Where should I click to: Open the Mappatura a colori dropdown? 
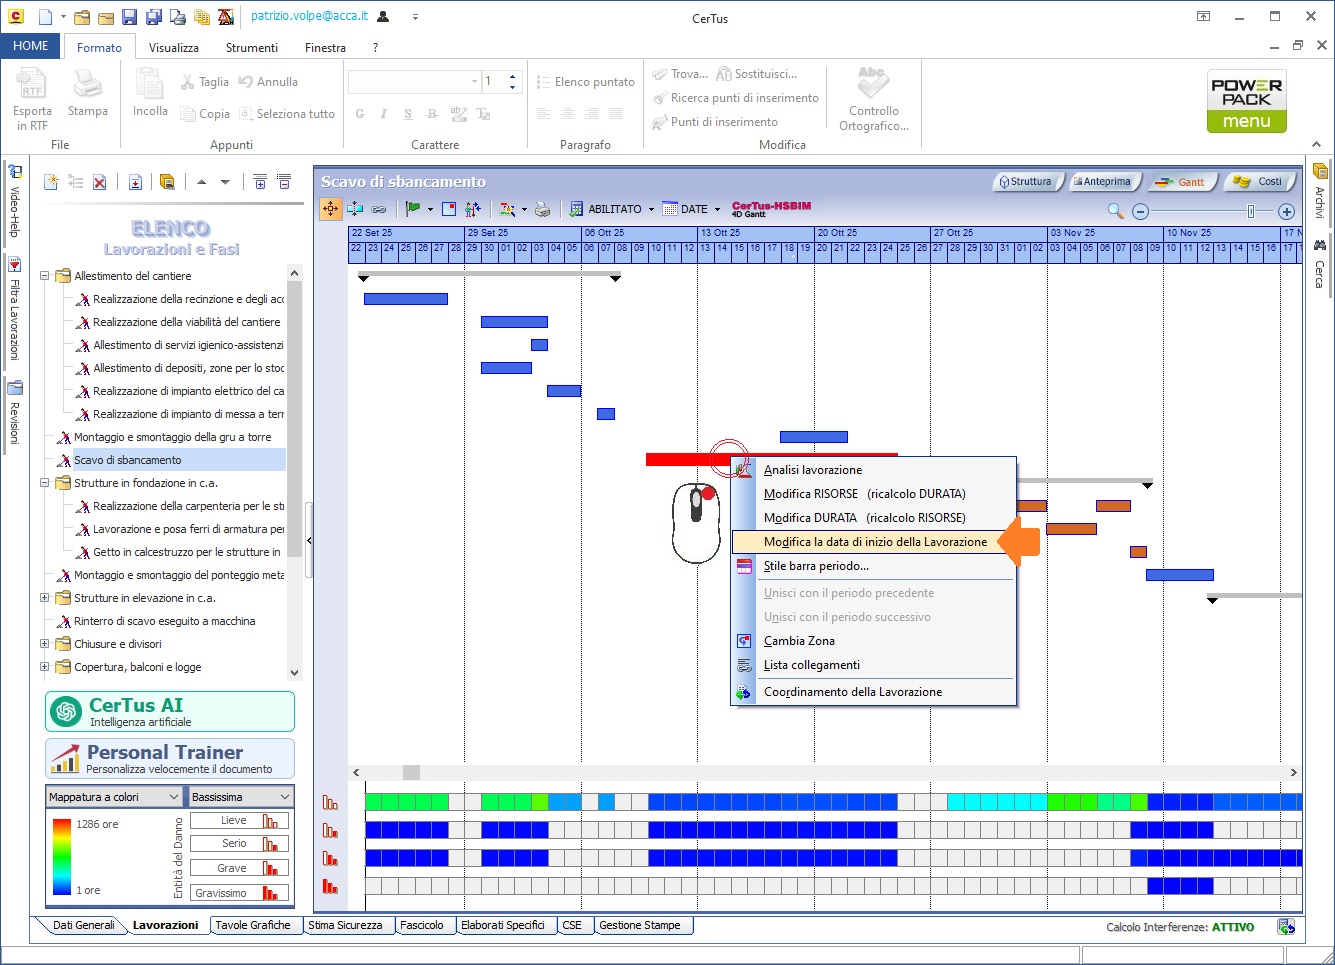pos(114,797)
